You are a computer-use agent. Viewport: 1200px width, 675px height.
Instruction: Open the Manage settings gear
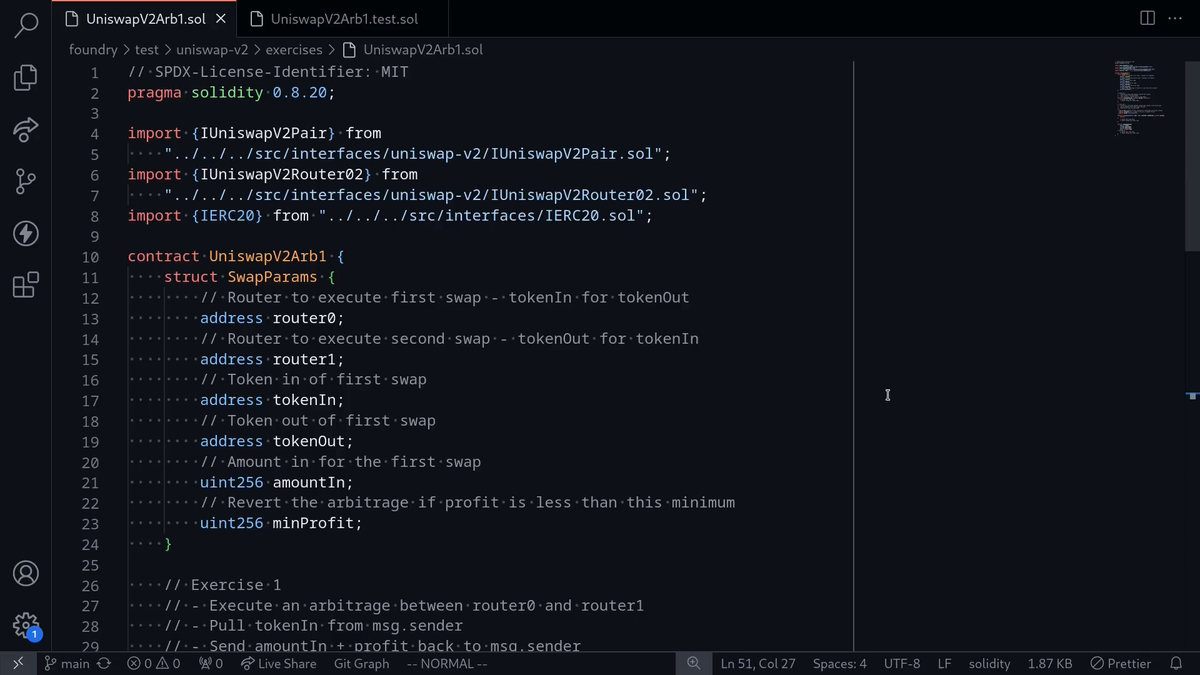(x=26, y=626)
